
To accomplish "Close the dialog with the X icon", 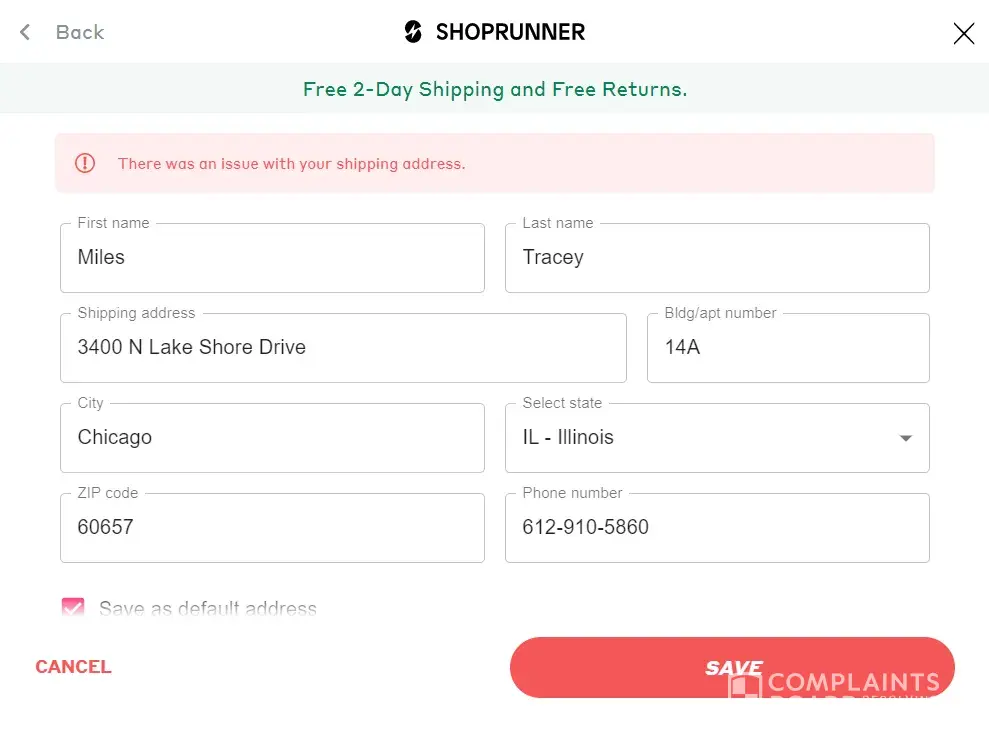I will (x=963, y=34).
